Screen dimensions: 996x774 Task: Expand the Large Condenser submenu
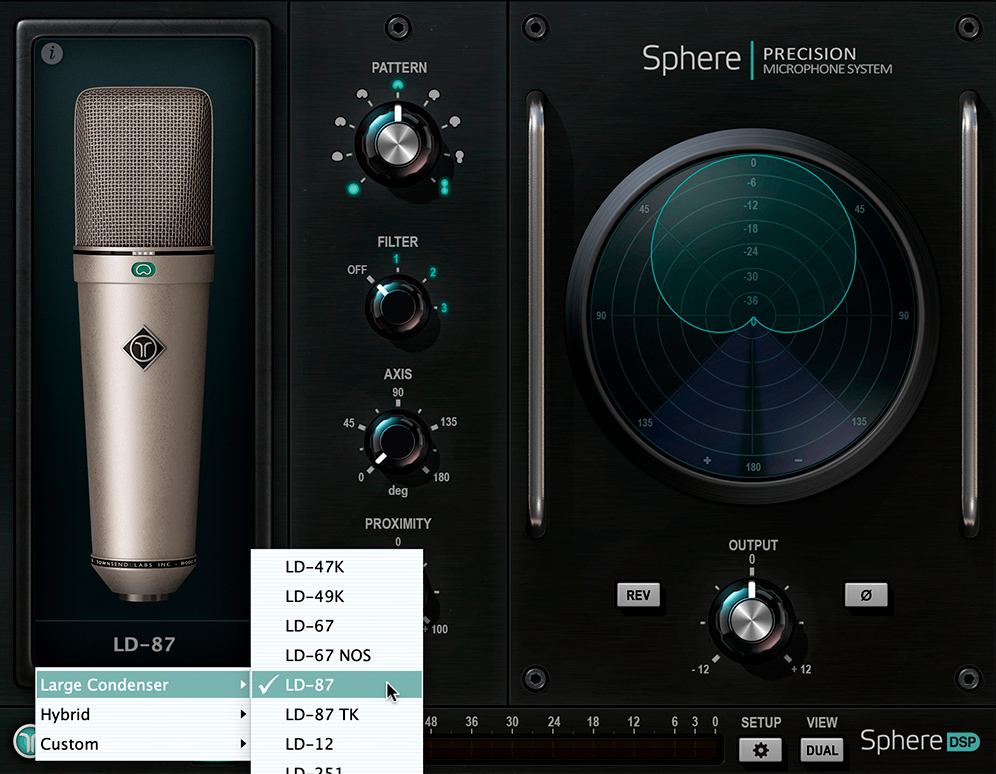pos(142,685)
